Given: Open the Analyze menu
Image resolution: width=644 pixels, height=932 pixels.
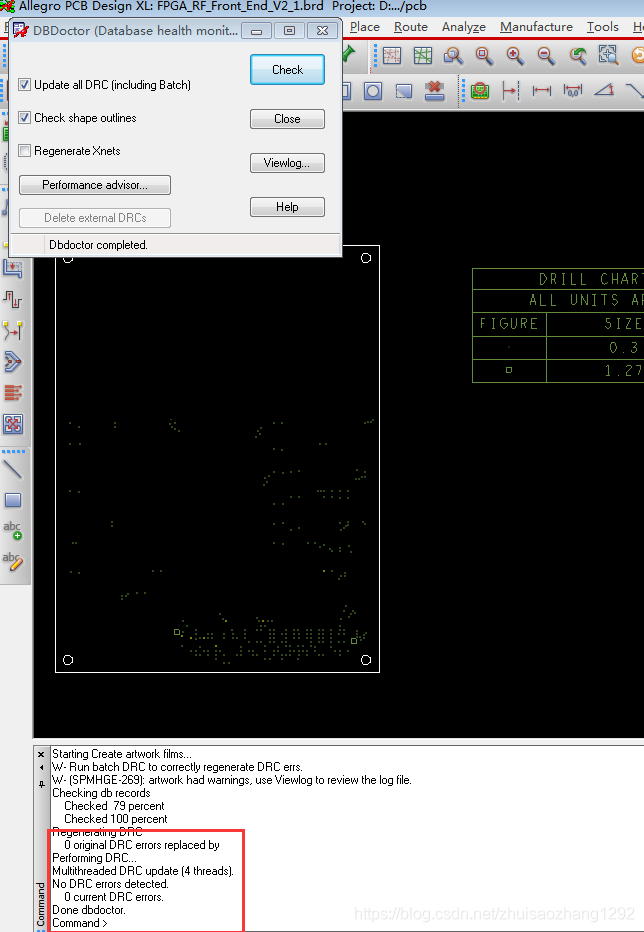Looking at the screenshot, I should [x=464, y=27].
